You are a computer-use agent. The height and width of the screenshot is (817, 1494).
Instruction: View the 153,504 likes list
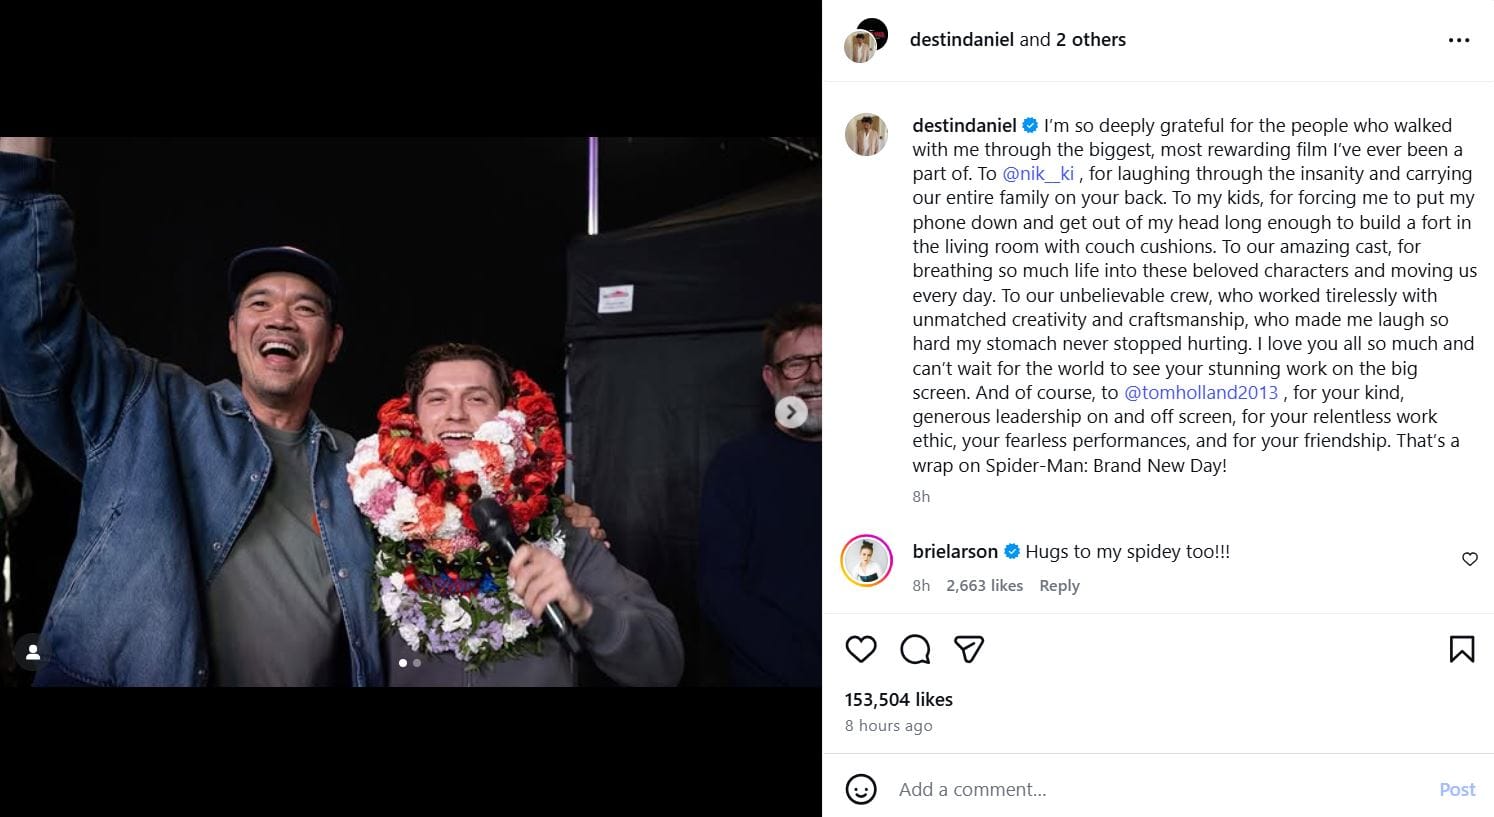(x=898, y=699)
